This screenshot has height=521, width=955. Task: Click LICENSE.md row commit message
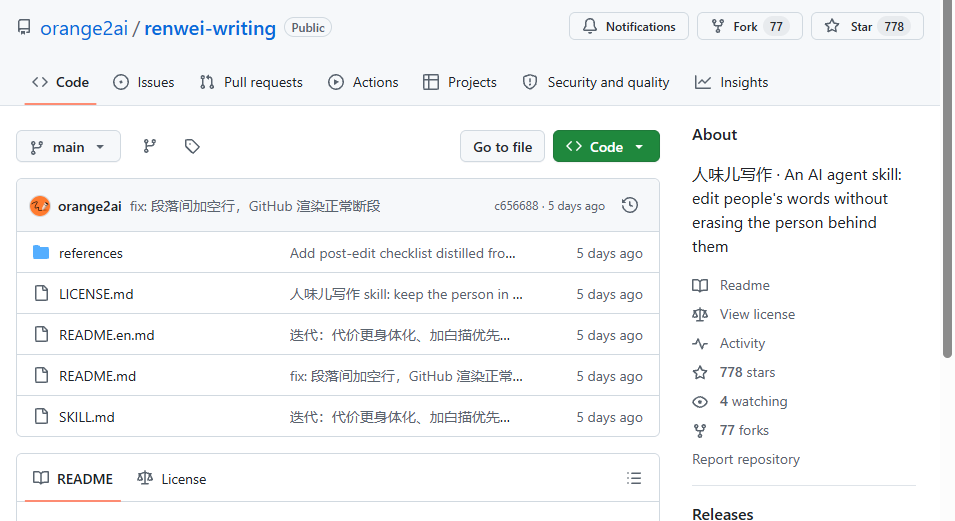[x=406, y=294]
